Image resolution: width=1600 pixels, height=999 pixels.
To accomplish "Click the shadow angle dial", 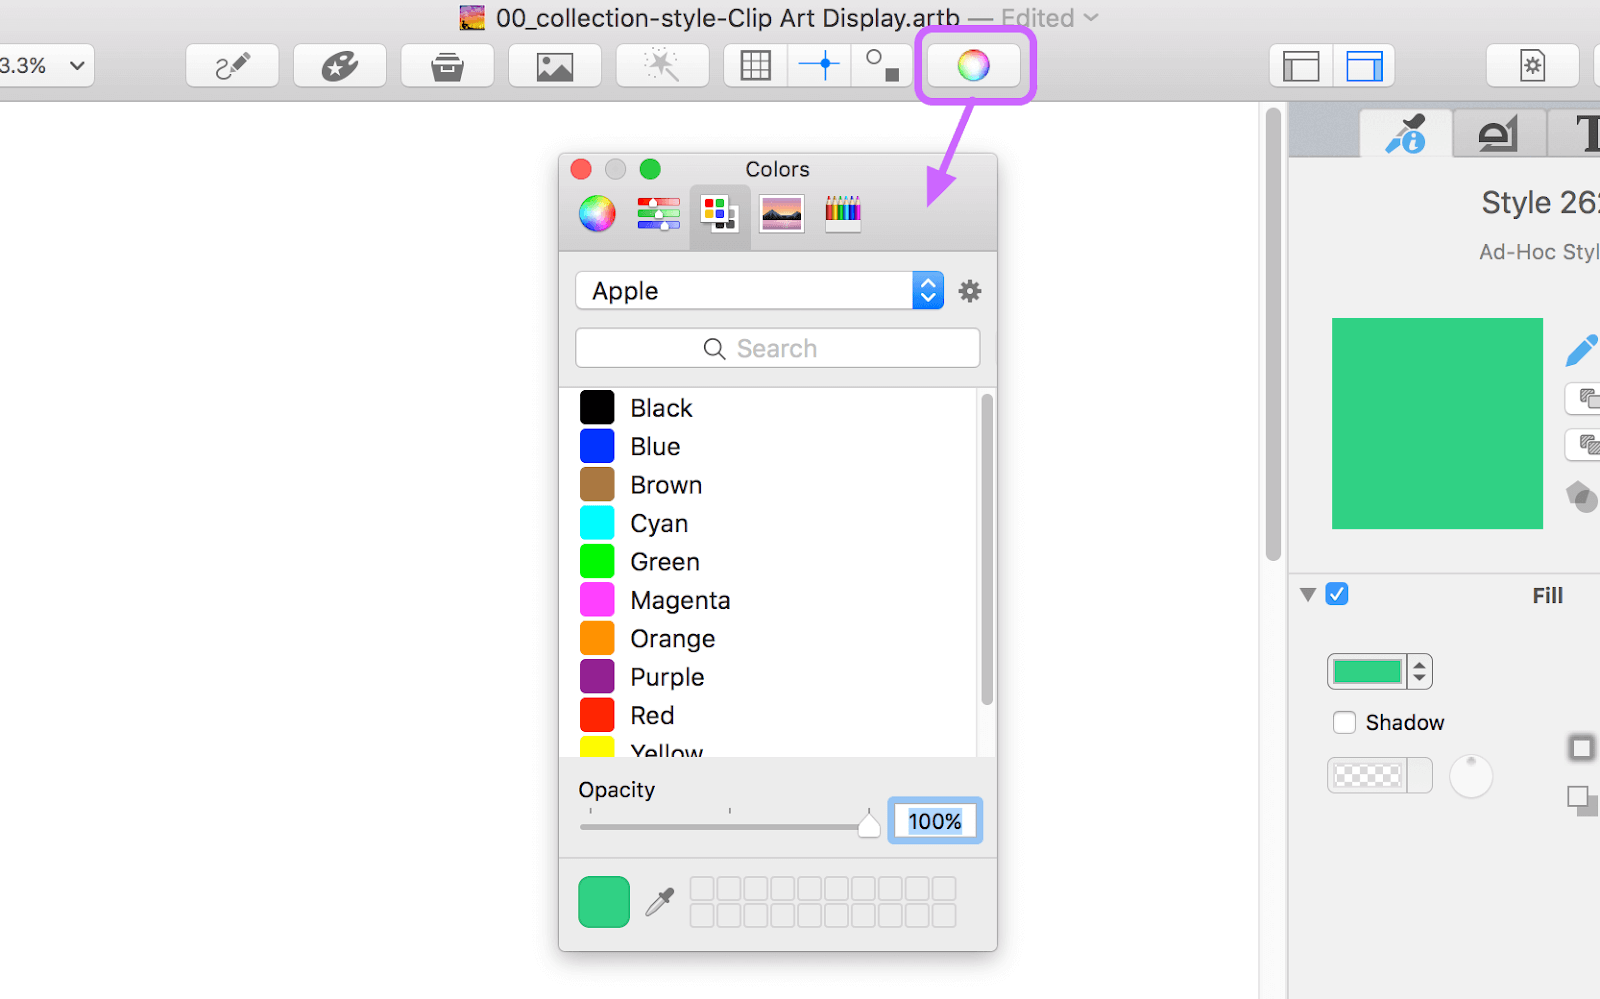I will click(x=1471, y=776).
